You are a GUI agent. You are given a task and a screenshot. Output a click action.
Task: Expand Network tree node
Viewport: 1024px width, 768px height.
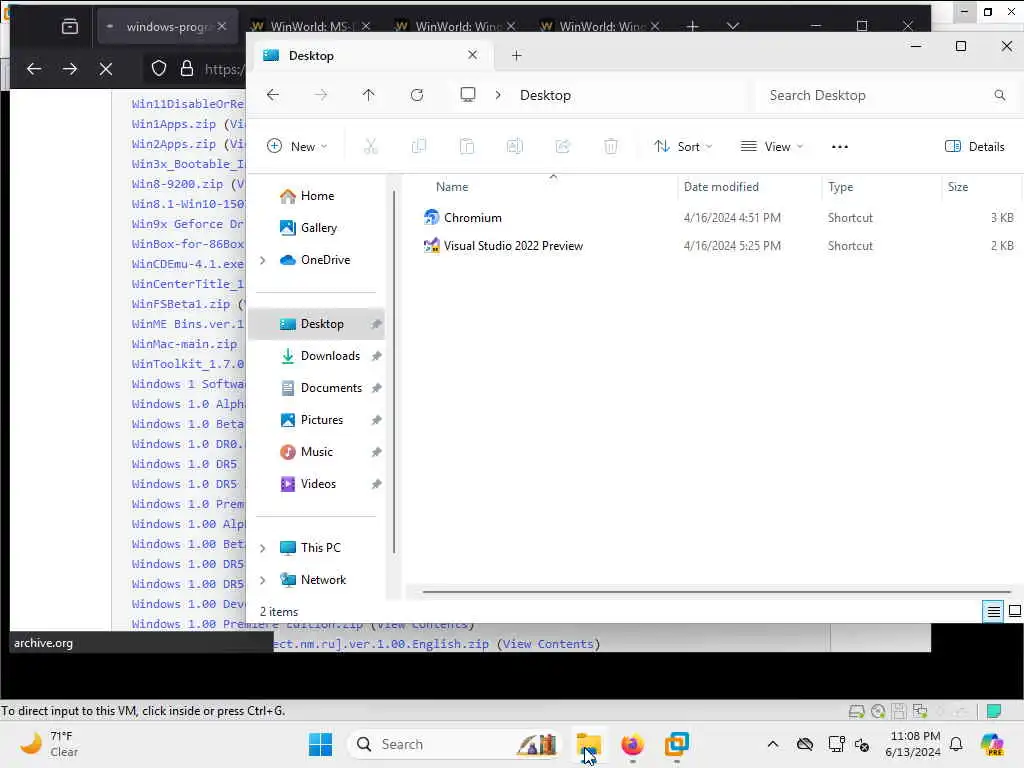263,580
